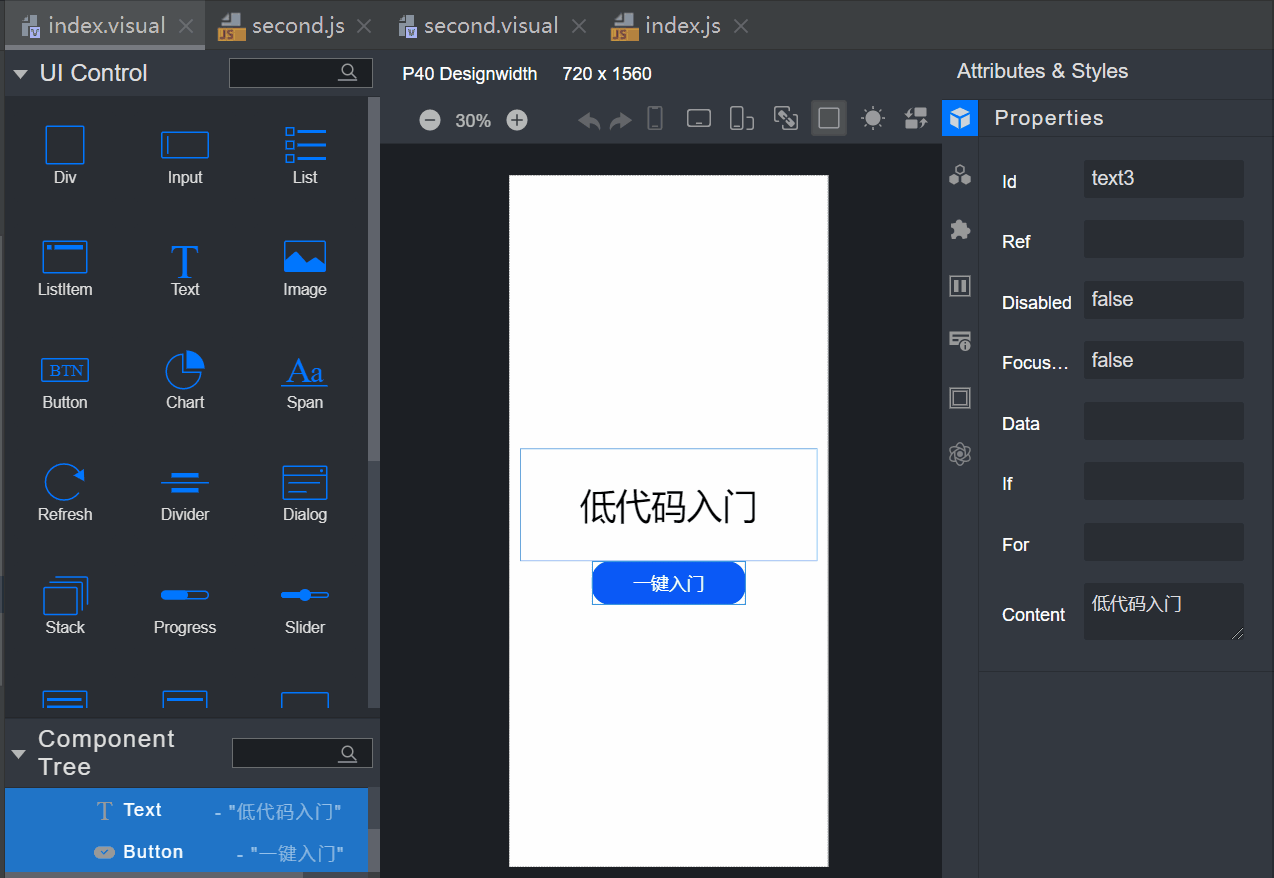Image resolution: width=1274 pixels, height=878 pixels.
Task: Edit the Content text area 低代码入门
Action: coord(1164,612)
